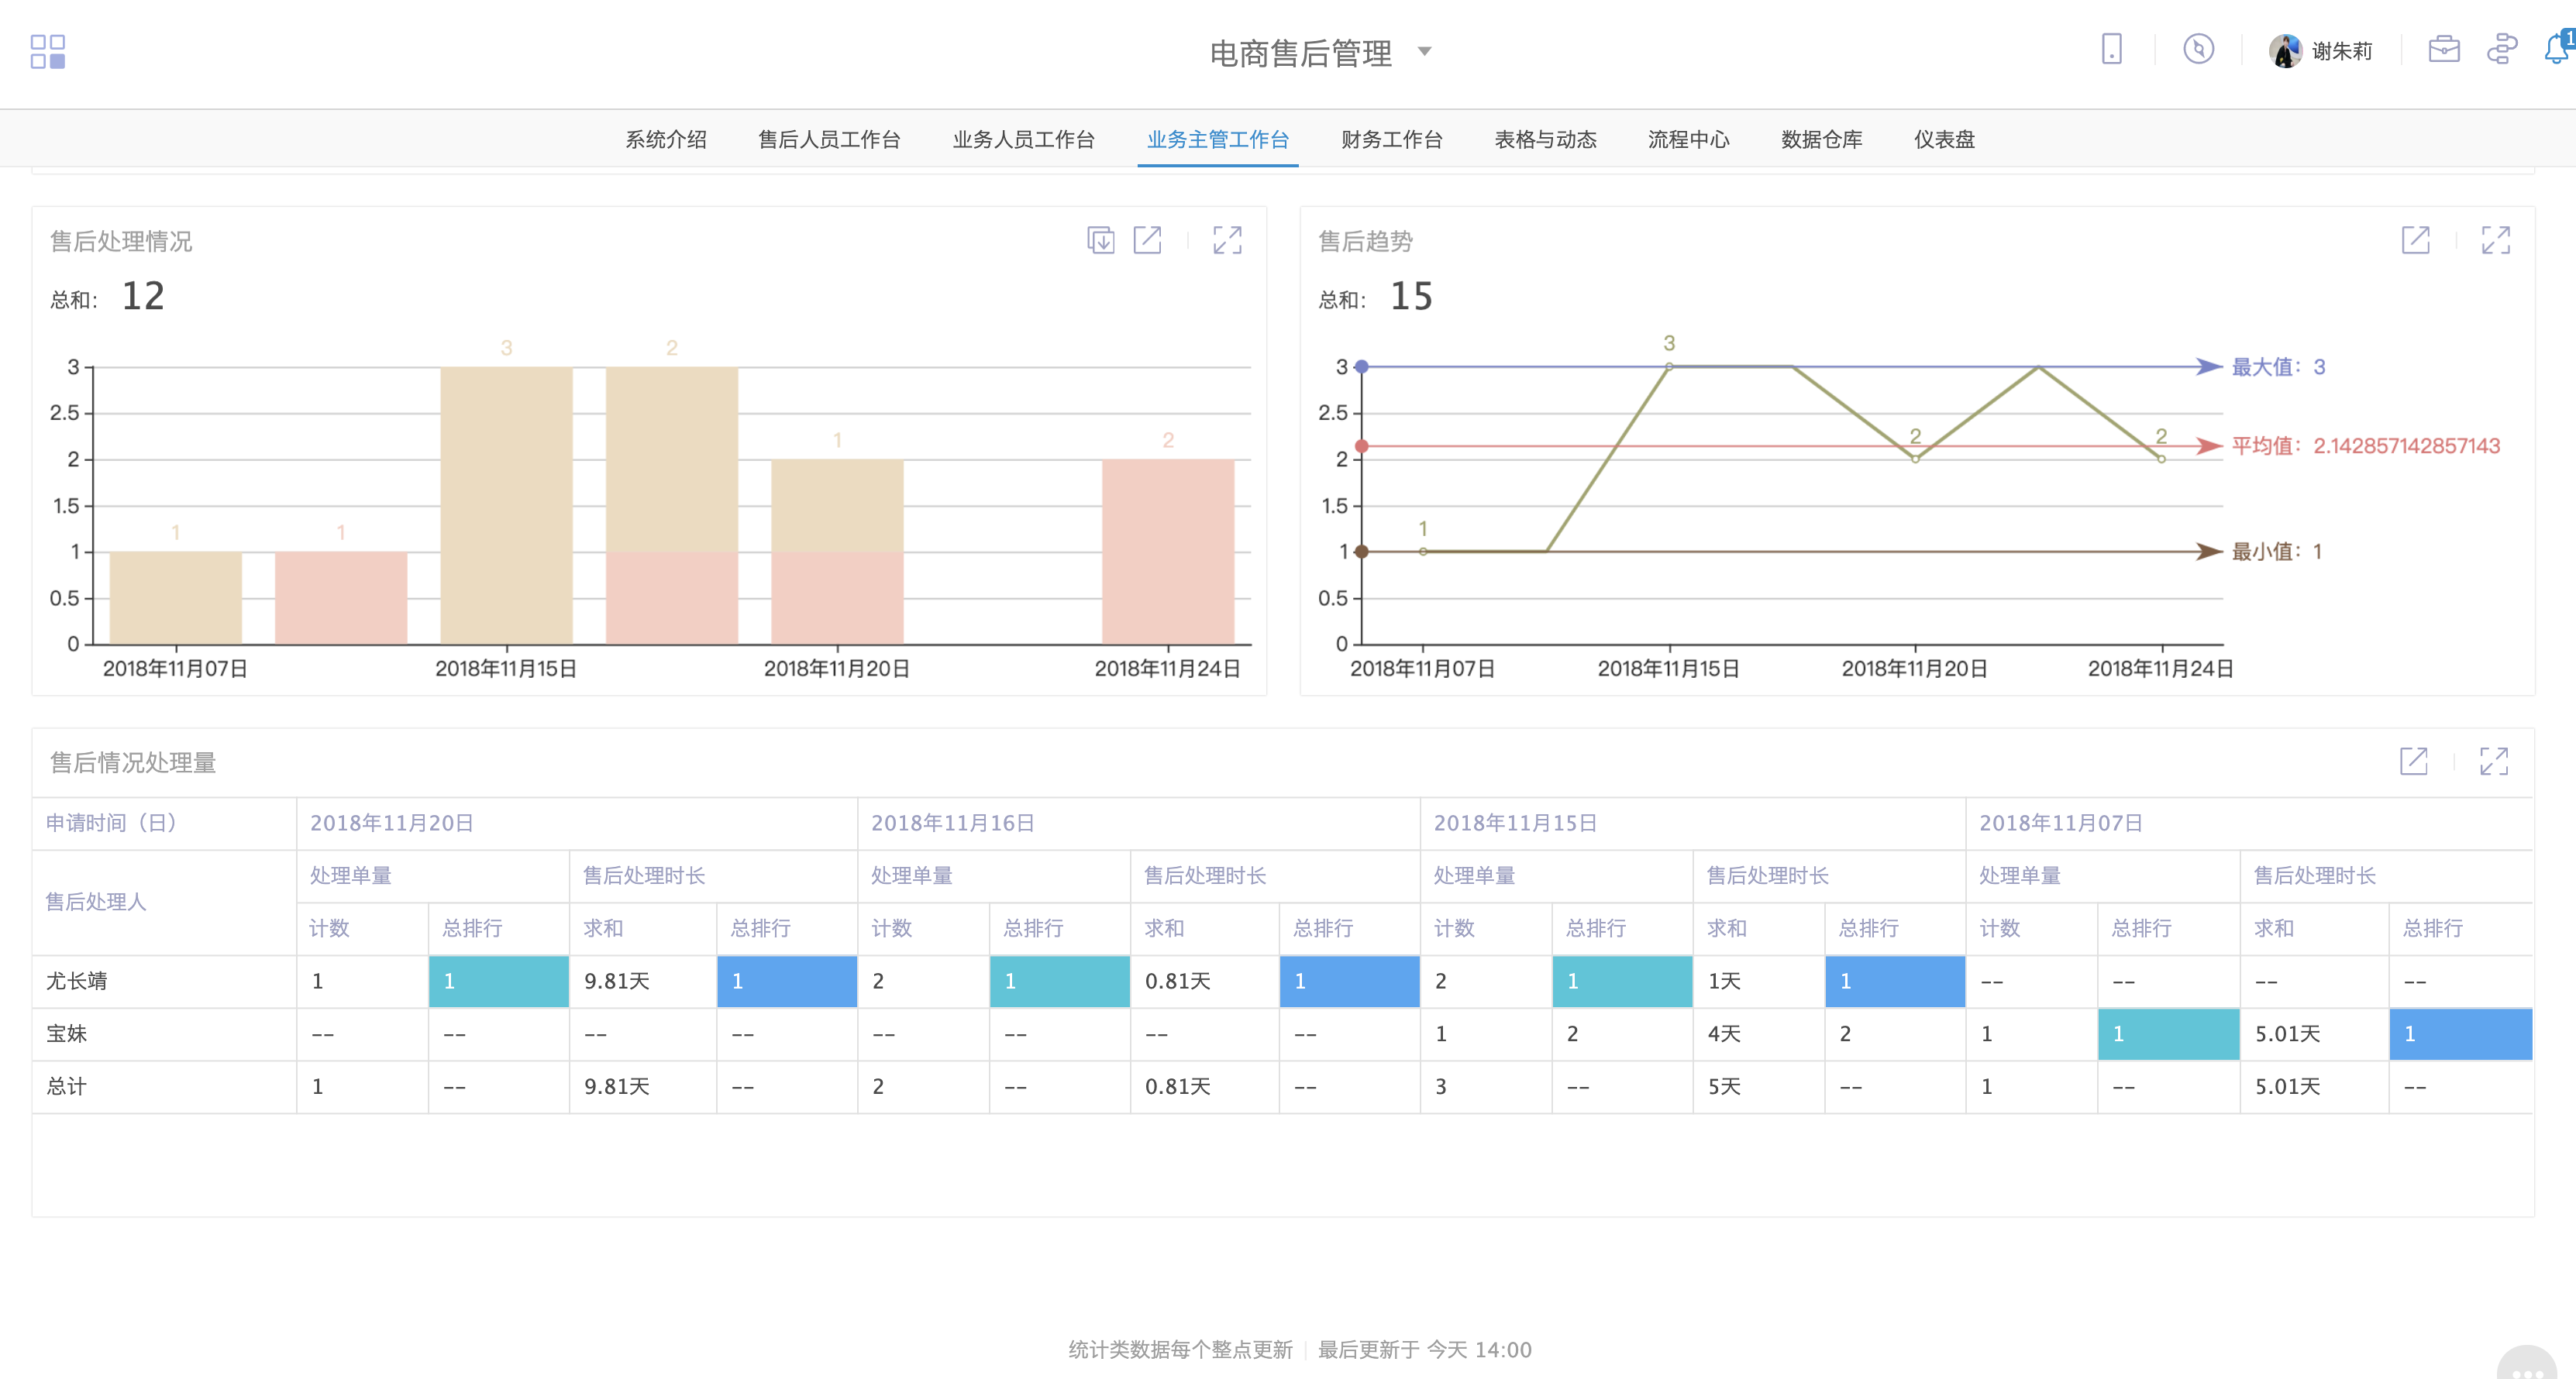Export the 售后处理情况 chart data icon
The height and width of the screenshot is (1379, 2576).
(x=1100, y=240)
